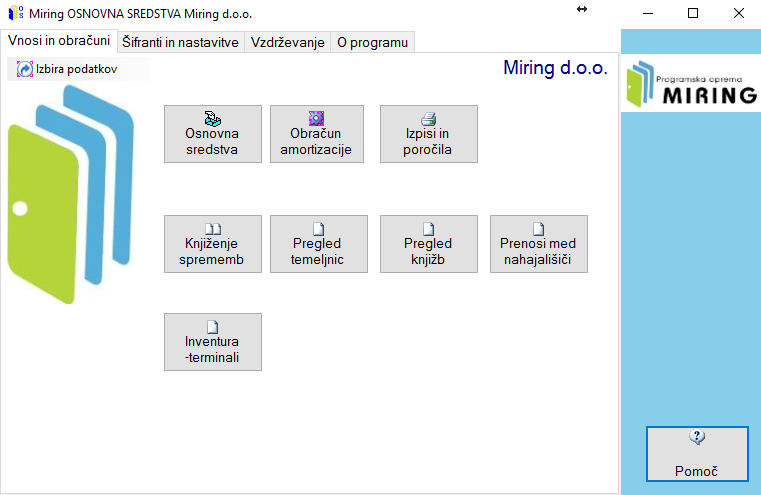
Task: Click the Miring d.o.o. company label
Action: tap(555, 68)
